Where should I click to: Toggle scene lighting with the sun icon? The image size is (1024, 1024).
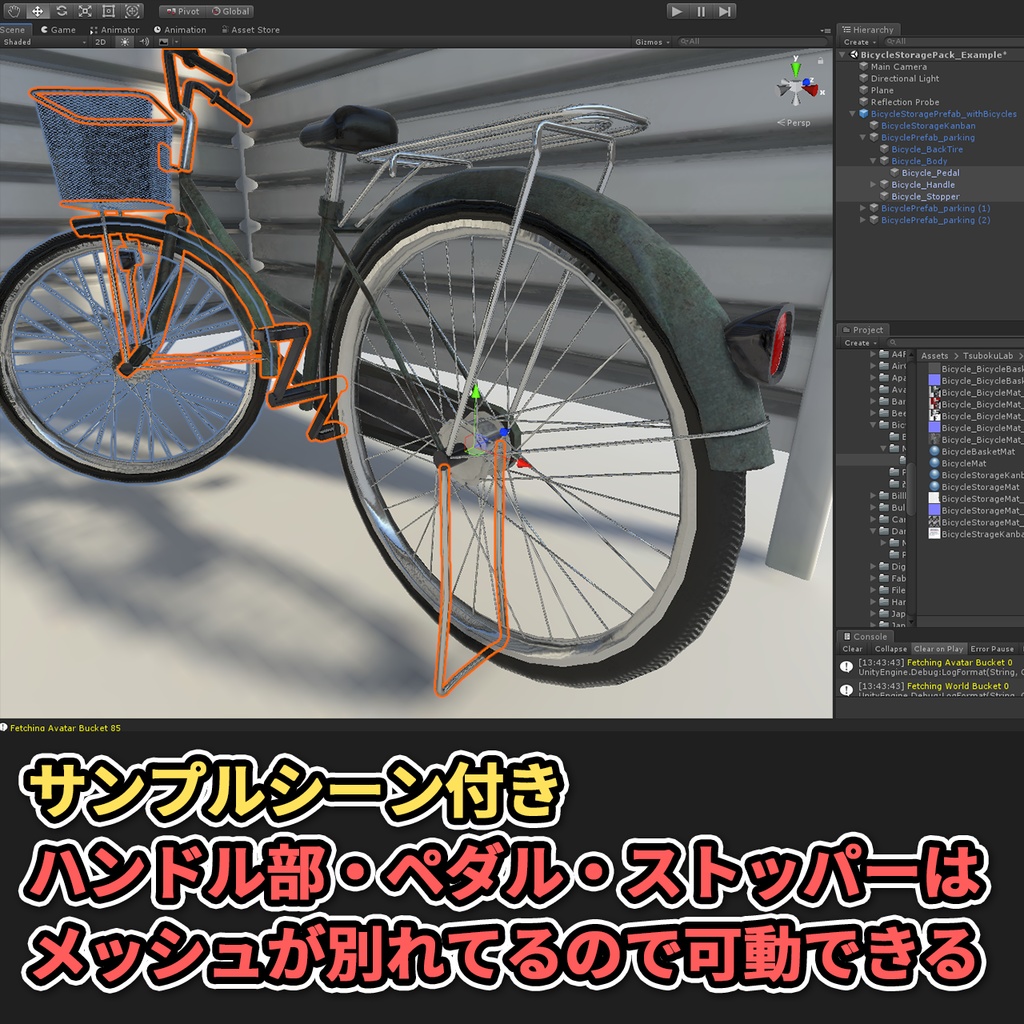click(x=126, y=43)
